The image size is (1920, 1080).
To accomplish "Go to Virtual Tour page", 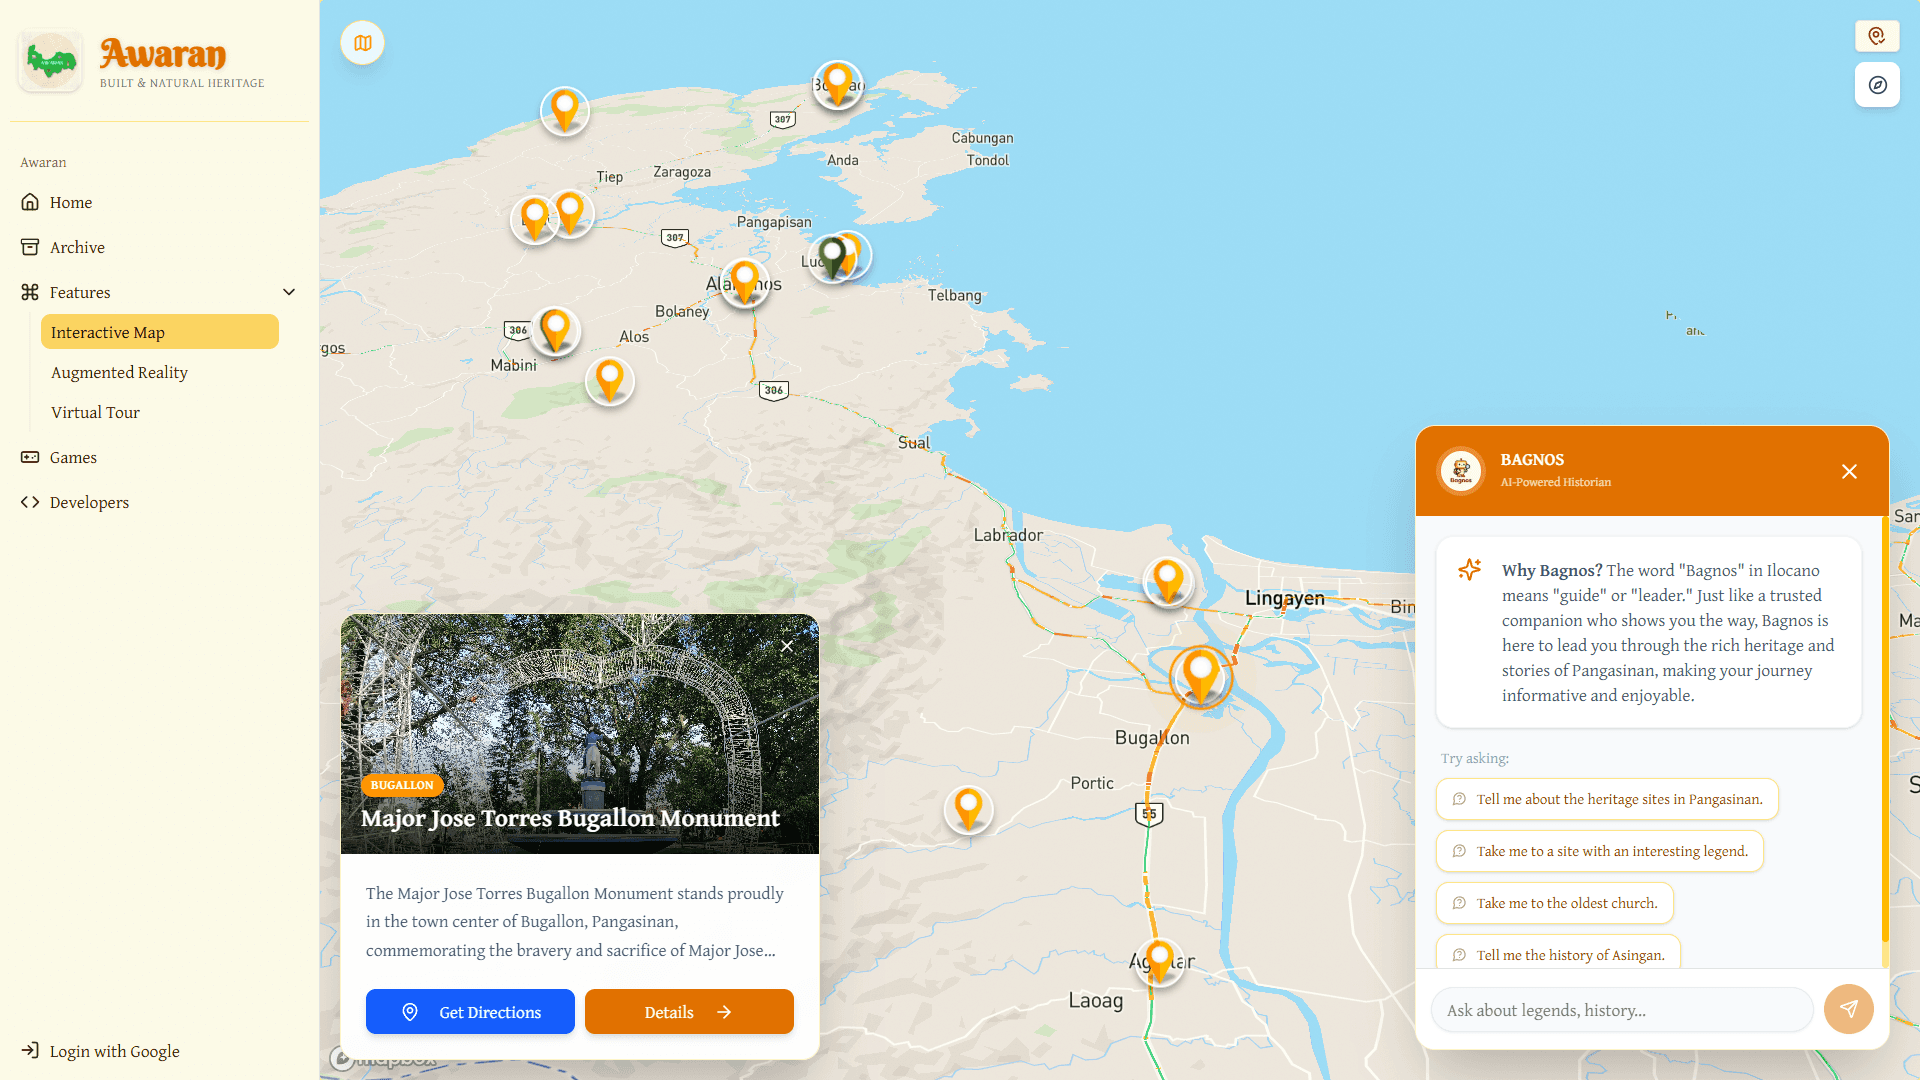I will [95, 412].
